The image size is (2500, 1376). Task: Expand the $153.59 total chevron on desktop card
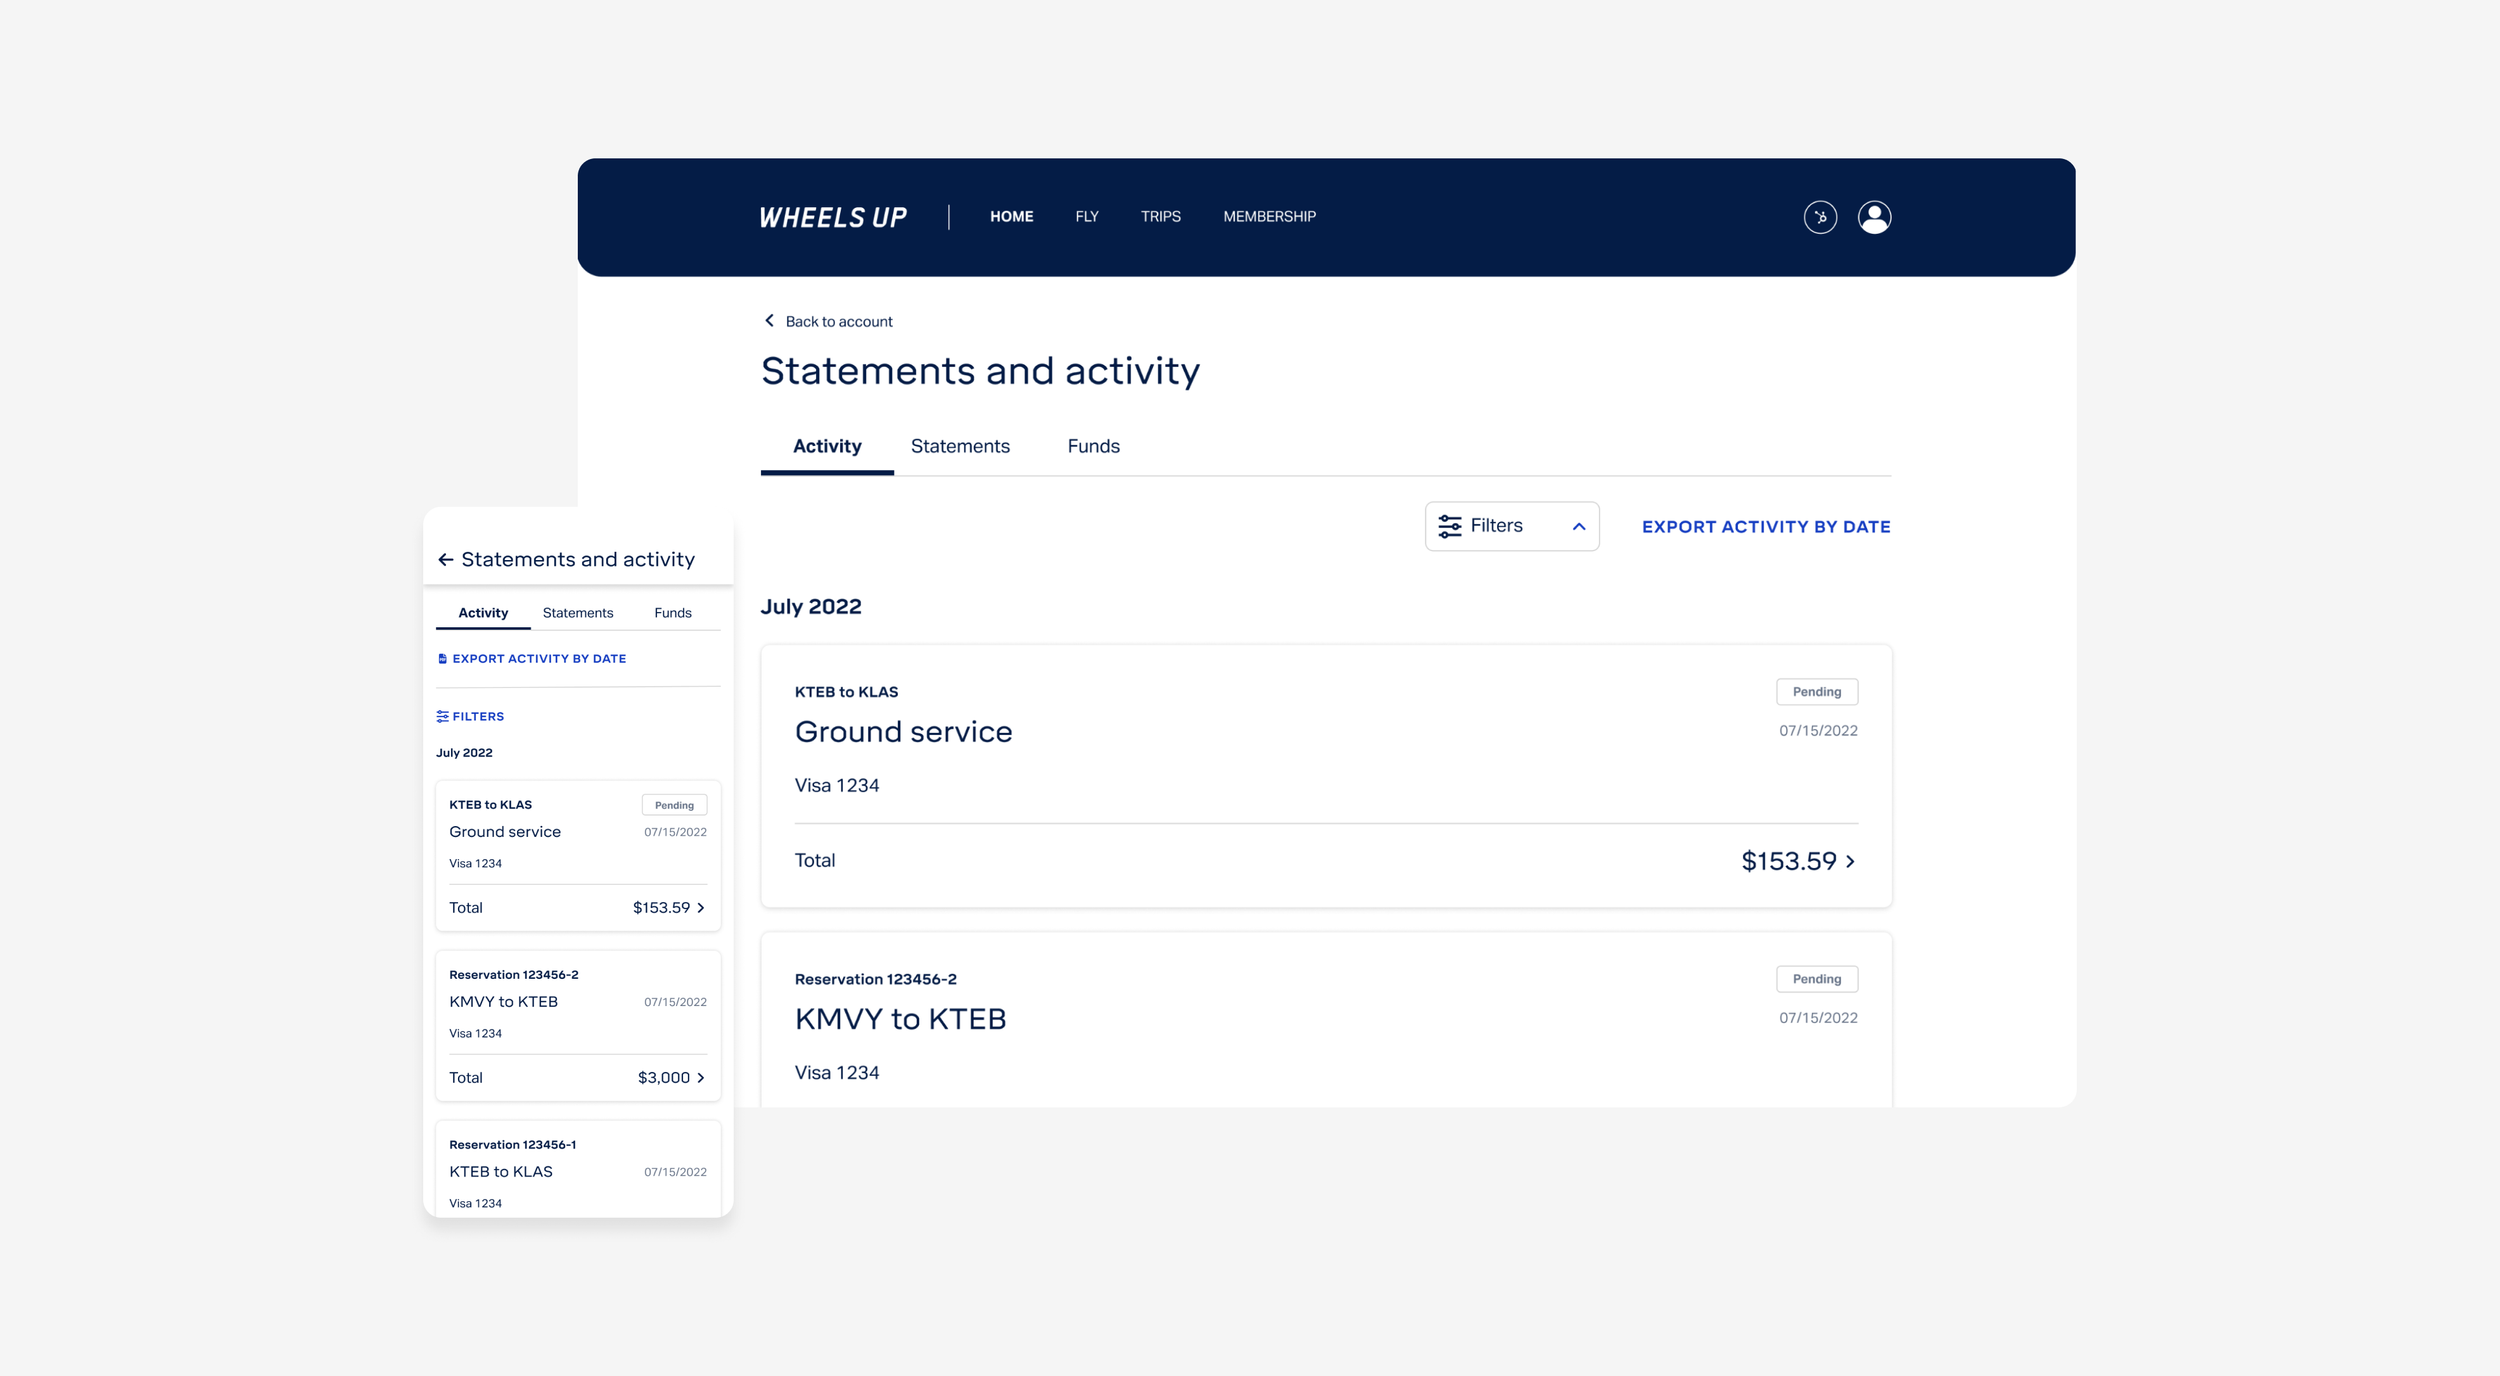coord(1850,861)
